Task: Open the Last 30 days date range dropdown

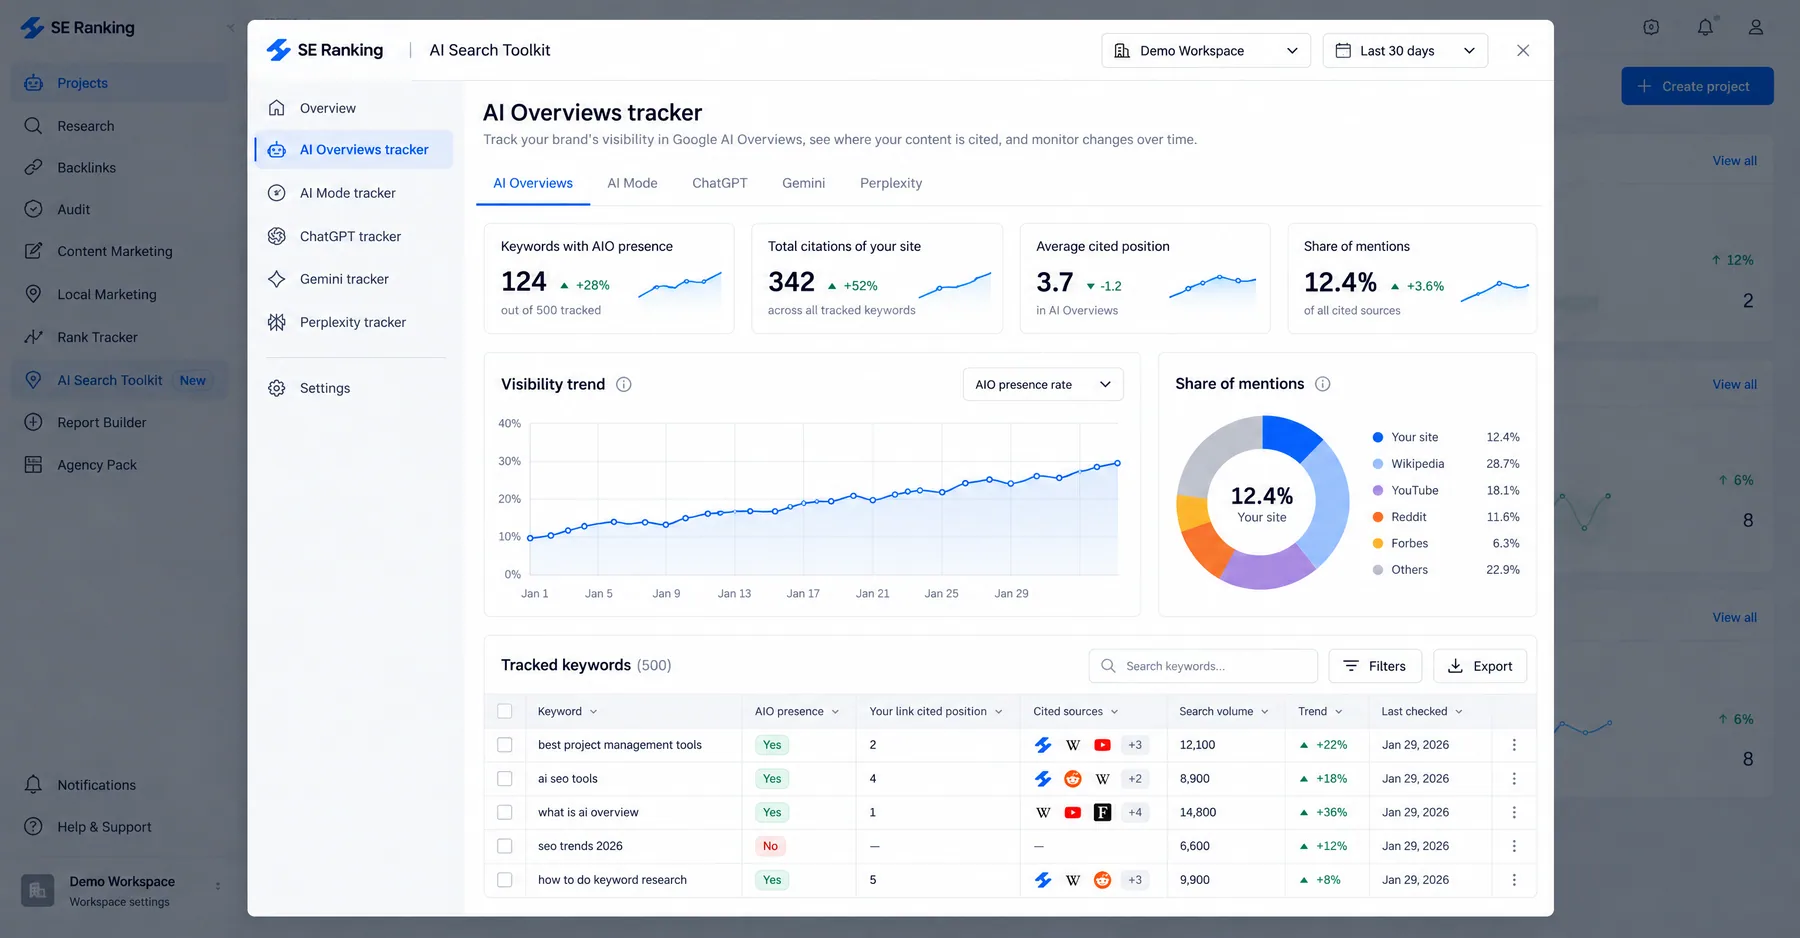Action: pyautogui.click(x=1405, y=50)
